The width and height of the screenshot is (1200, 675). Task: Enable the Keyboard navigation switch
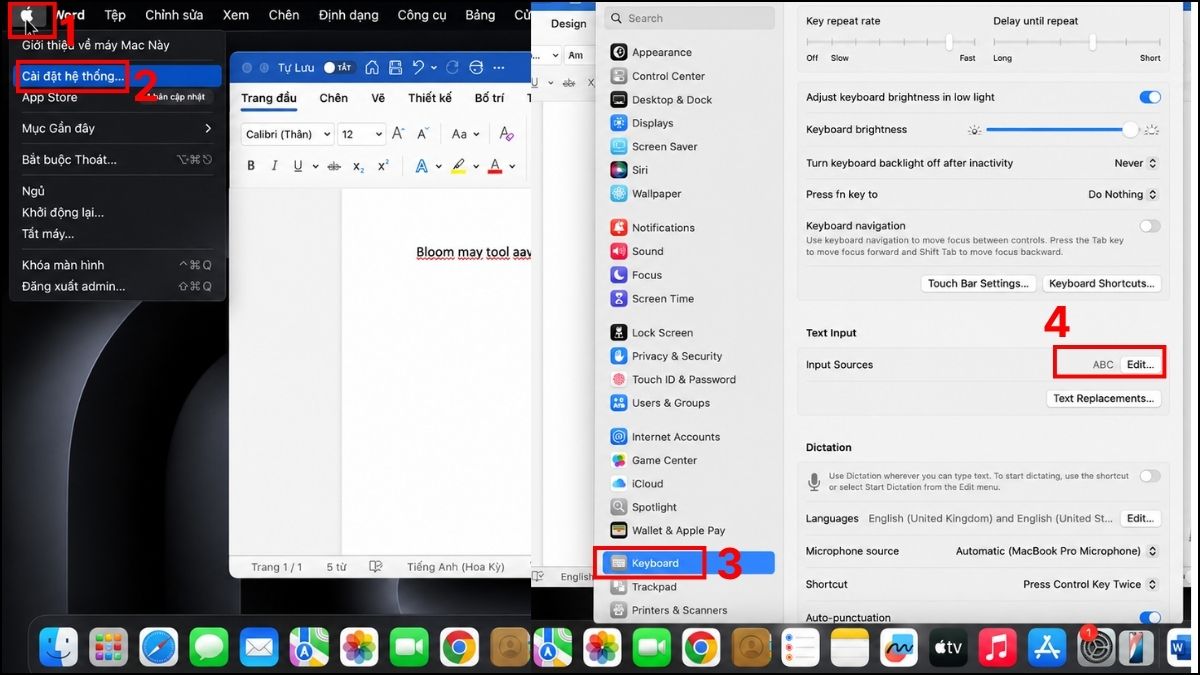(1150, 226)
